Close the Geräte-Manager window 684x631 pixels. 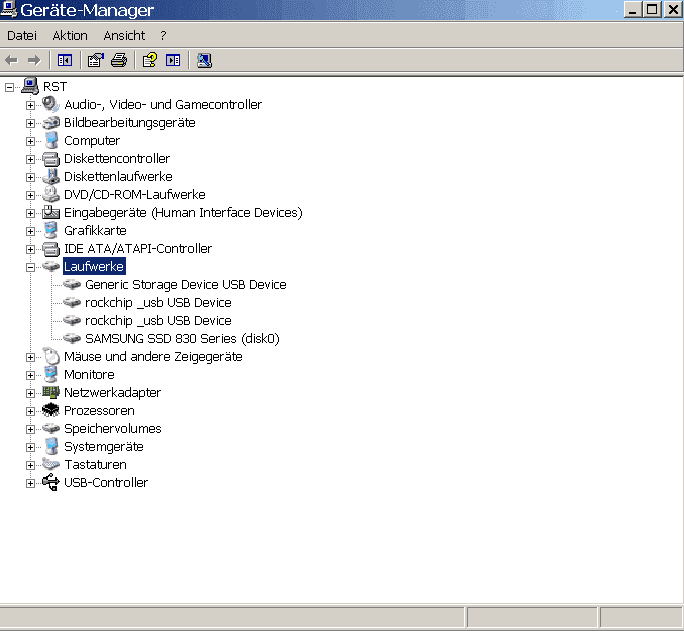673,10
